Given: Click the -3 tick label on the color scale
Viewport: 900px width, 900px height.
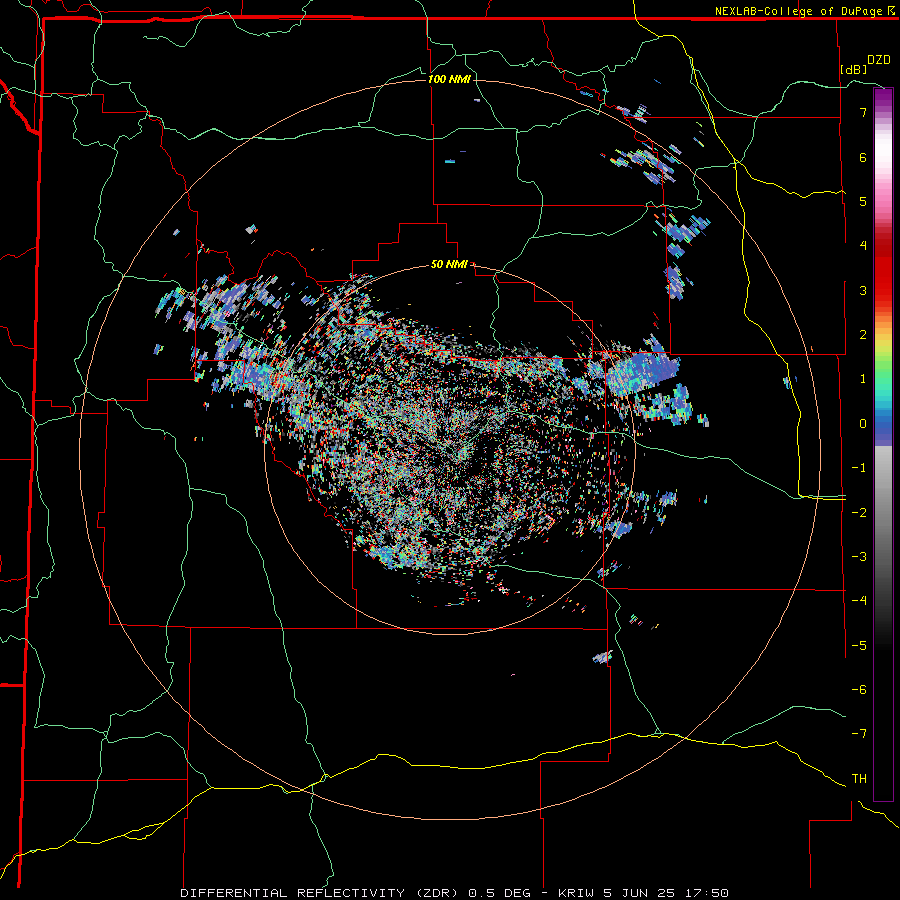Looking at the screenshot, I should tap(859, 557).
